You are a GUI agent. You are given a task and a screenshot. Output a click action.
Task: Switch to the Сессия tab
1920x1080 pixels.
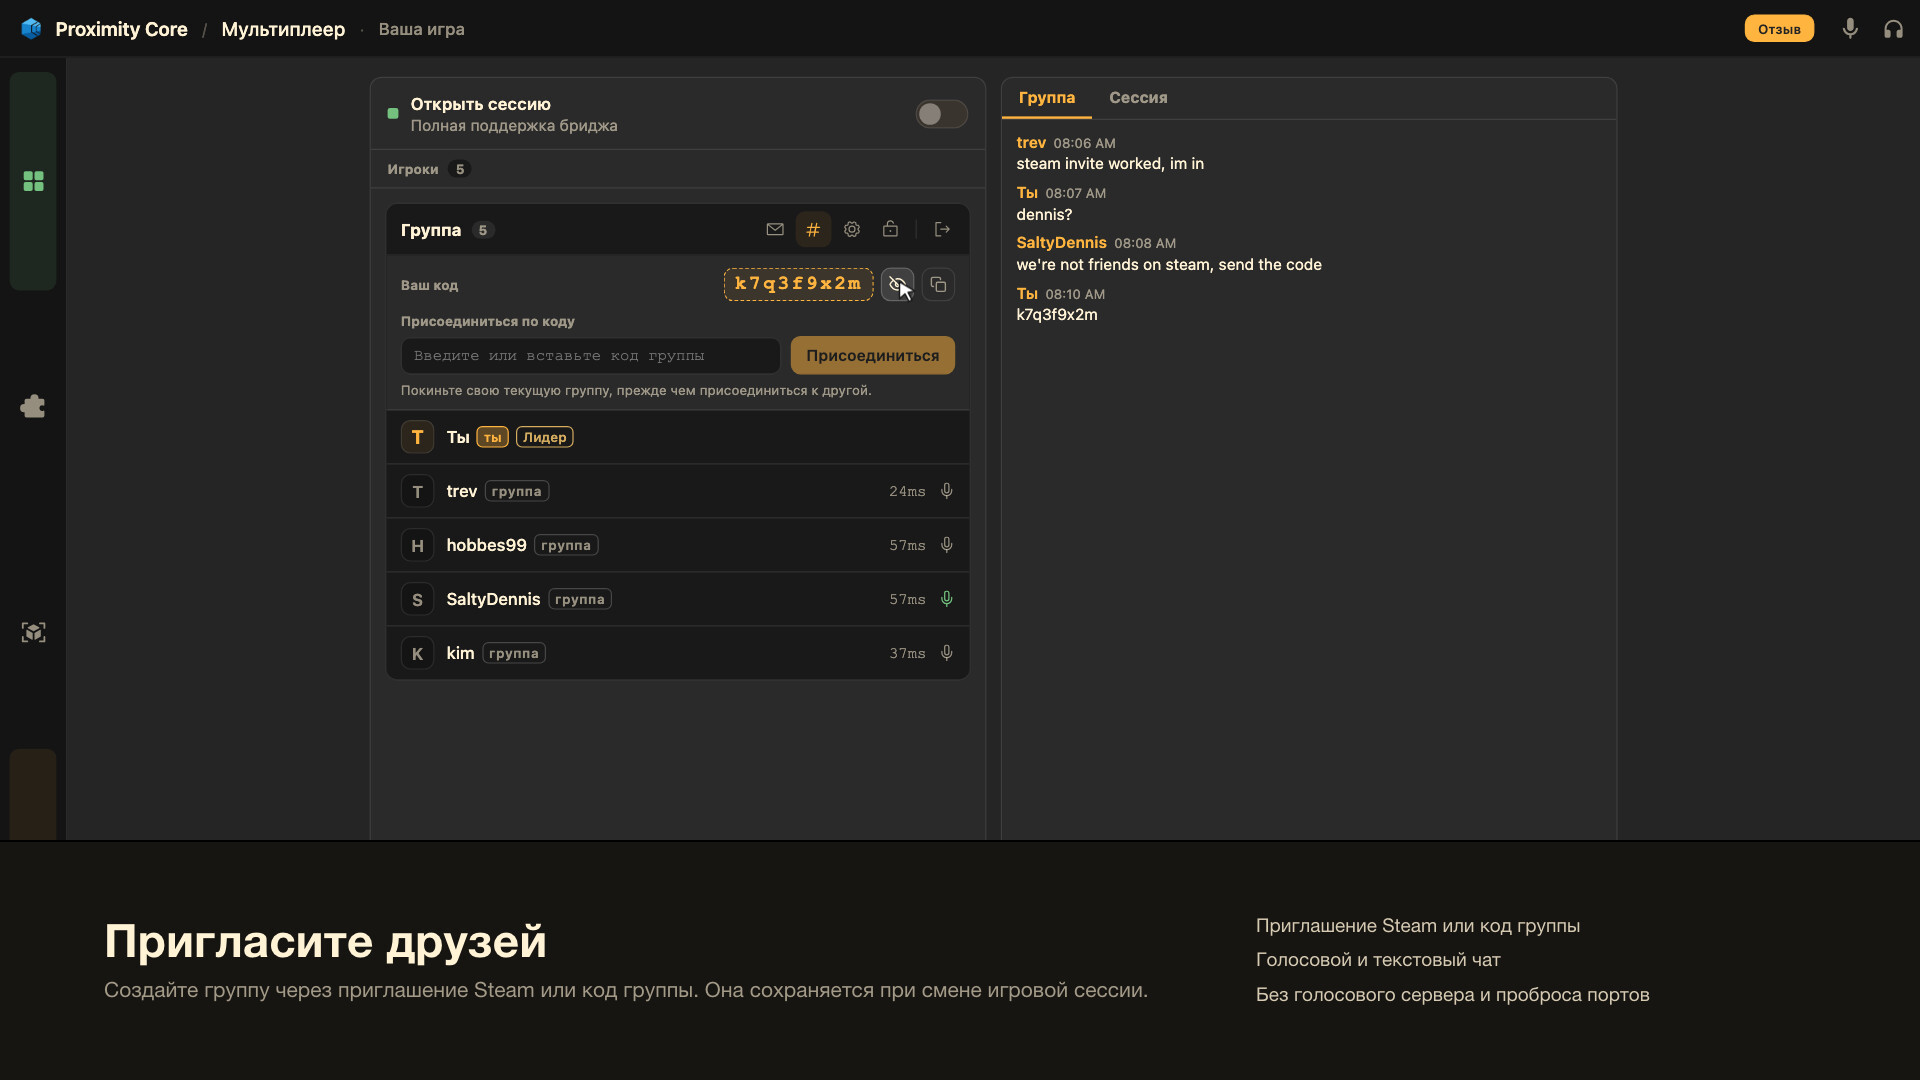click(x=1138, y=98)
